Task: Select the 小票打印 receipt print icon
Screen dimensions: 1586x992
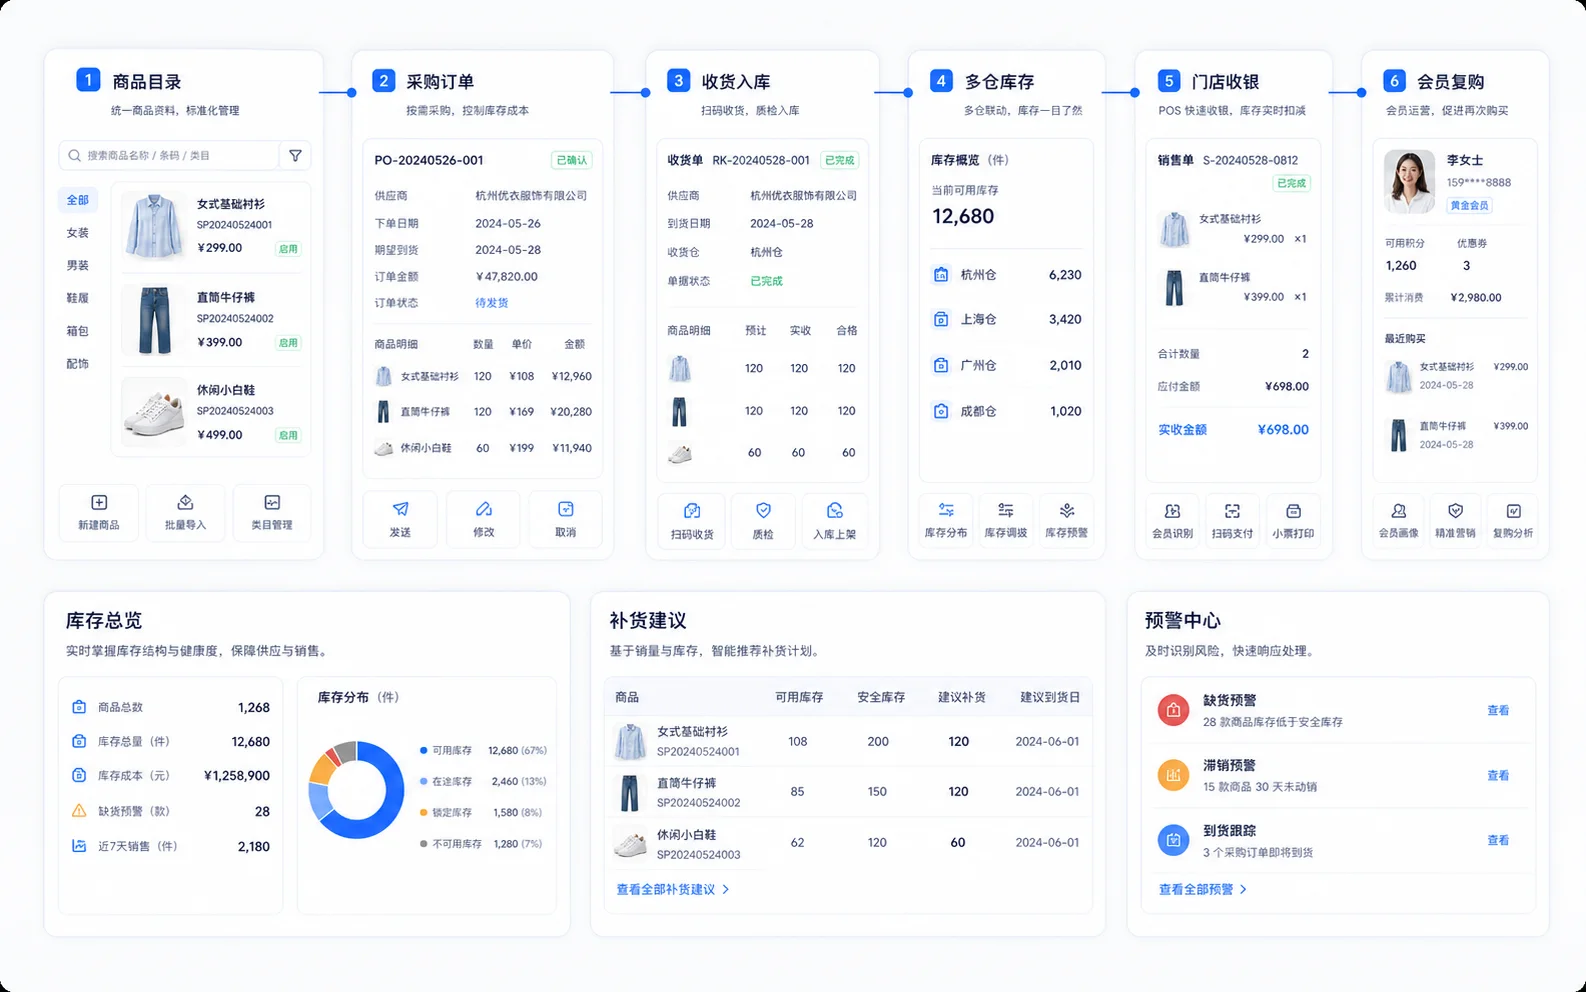Action: [1293, 511]
